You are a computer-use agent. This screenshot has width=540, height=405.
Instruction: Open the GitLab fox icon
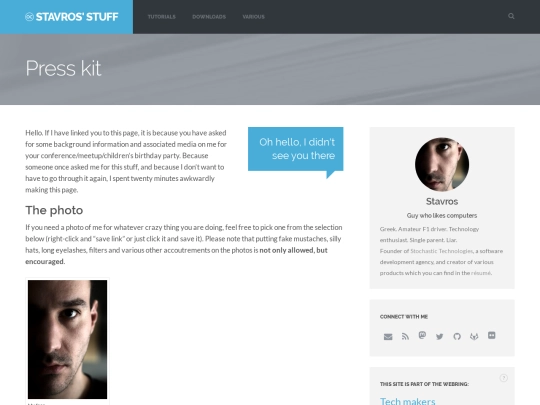[x=474, y=336]
